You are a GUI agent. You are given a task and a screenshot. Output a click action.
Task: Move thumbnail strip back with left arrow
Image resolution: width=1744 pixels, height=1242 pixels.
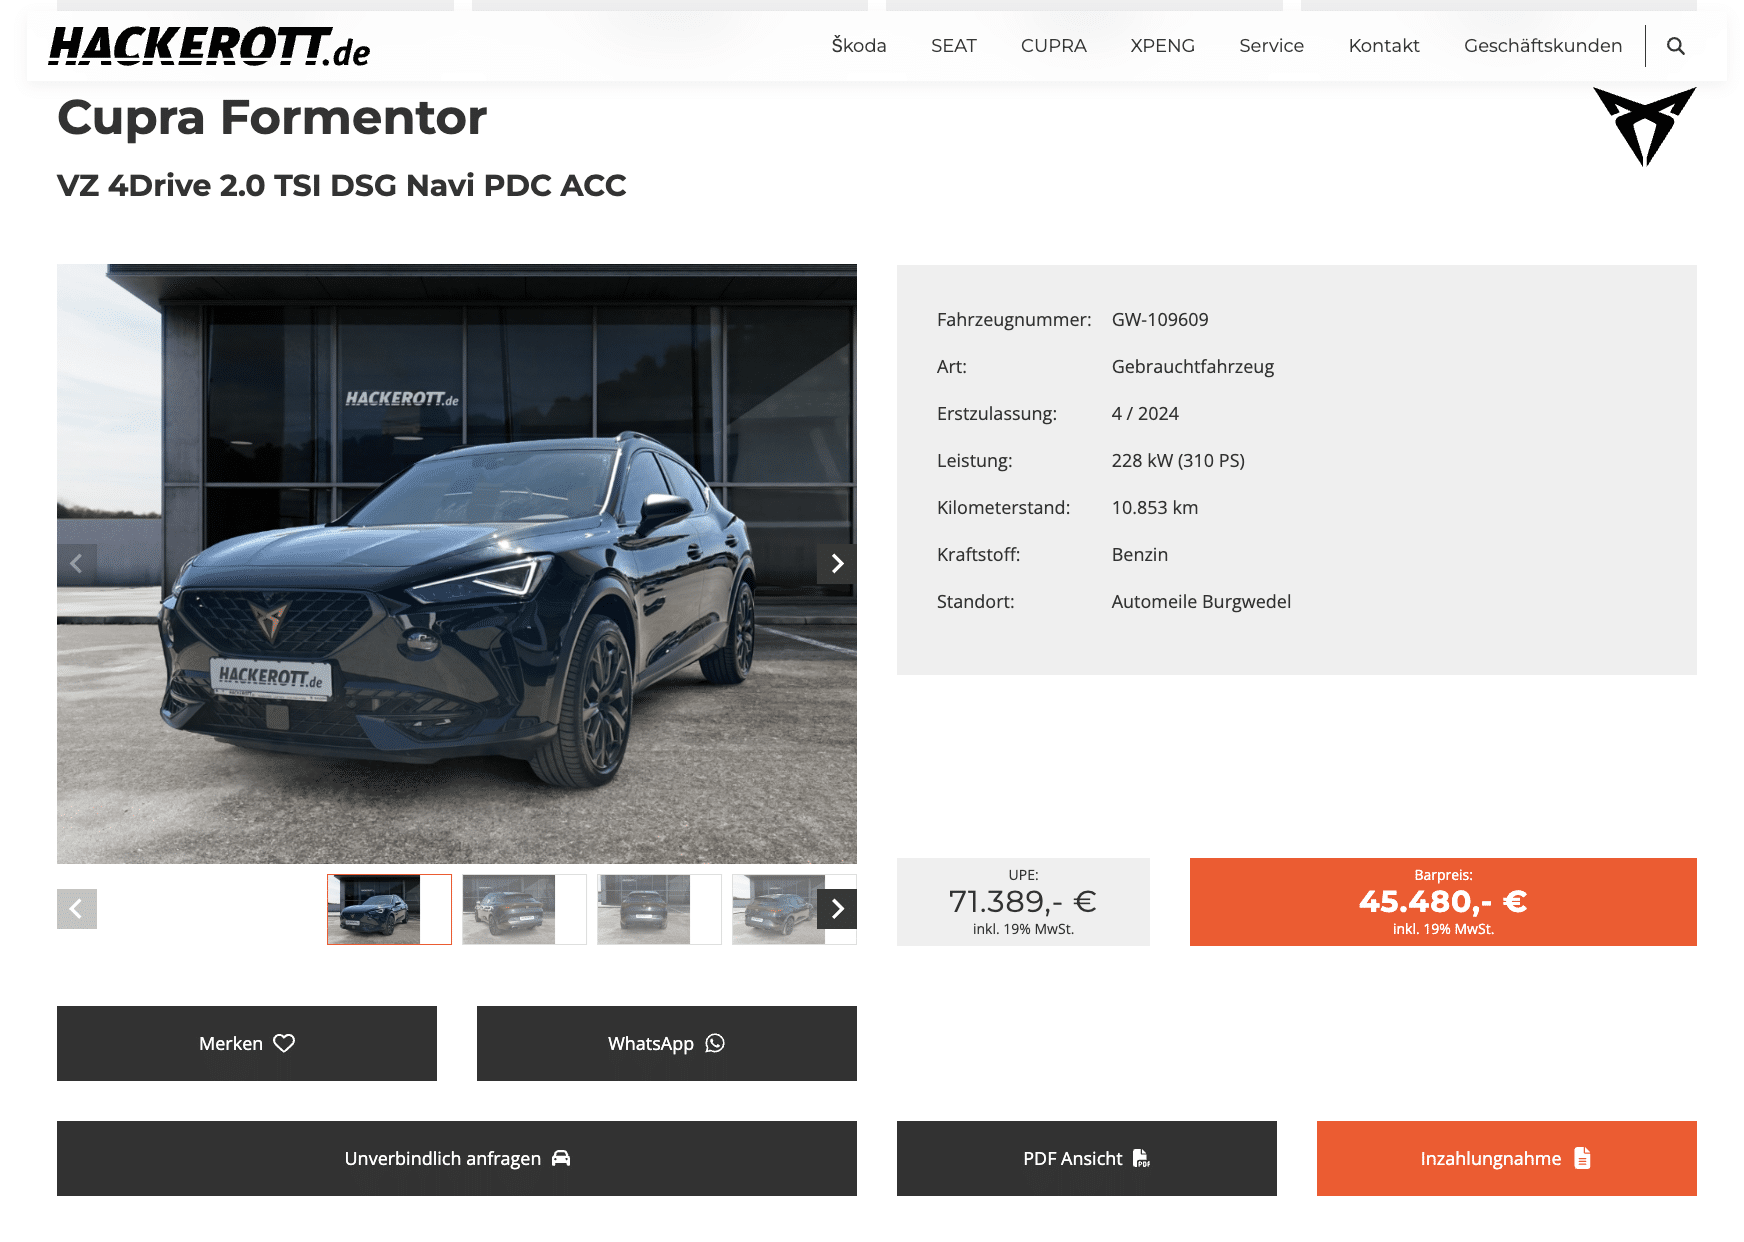pos(77,909)
